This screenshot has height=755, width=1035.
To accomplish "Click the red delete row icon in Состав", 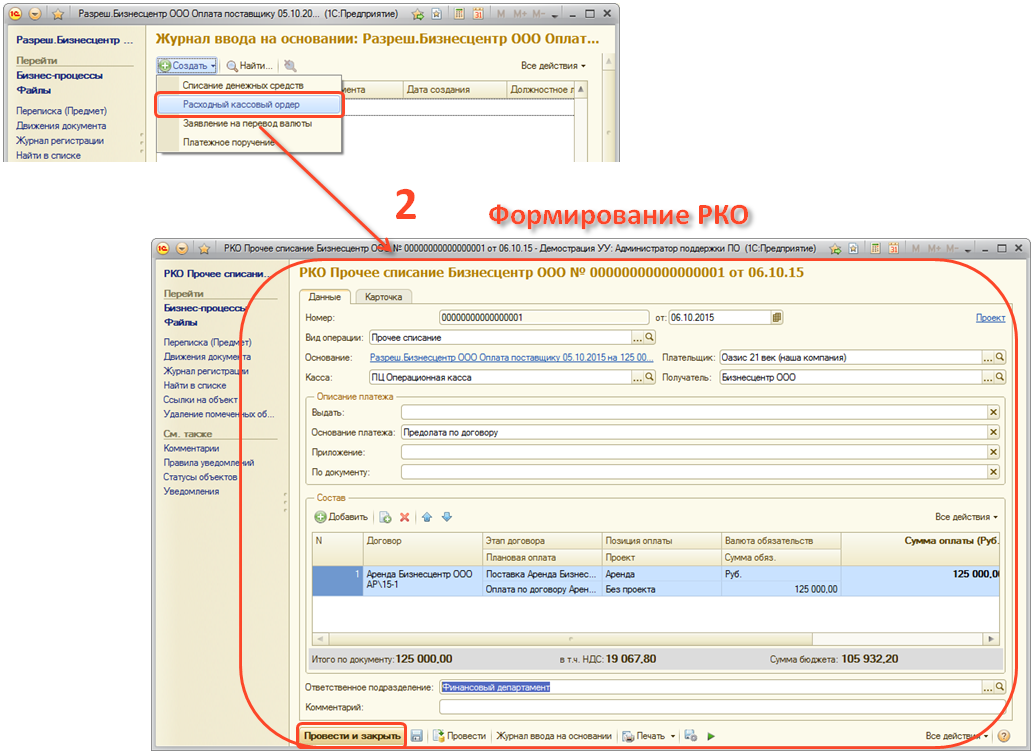I will tap(405, 517).
